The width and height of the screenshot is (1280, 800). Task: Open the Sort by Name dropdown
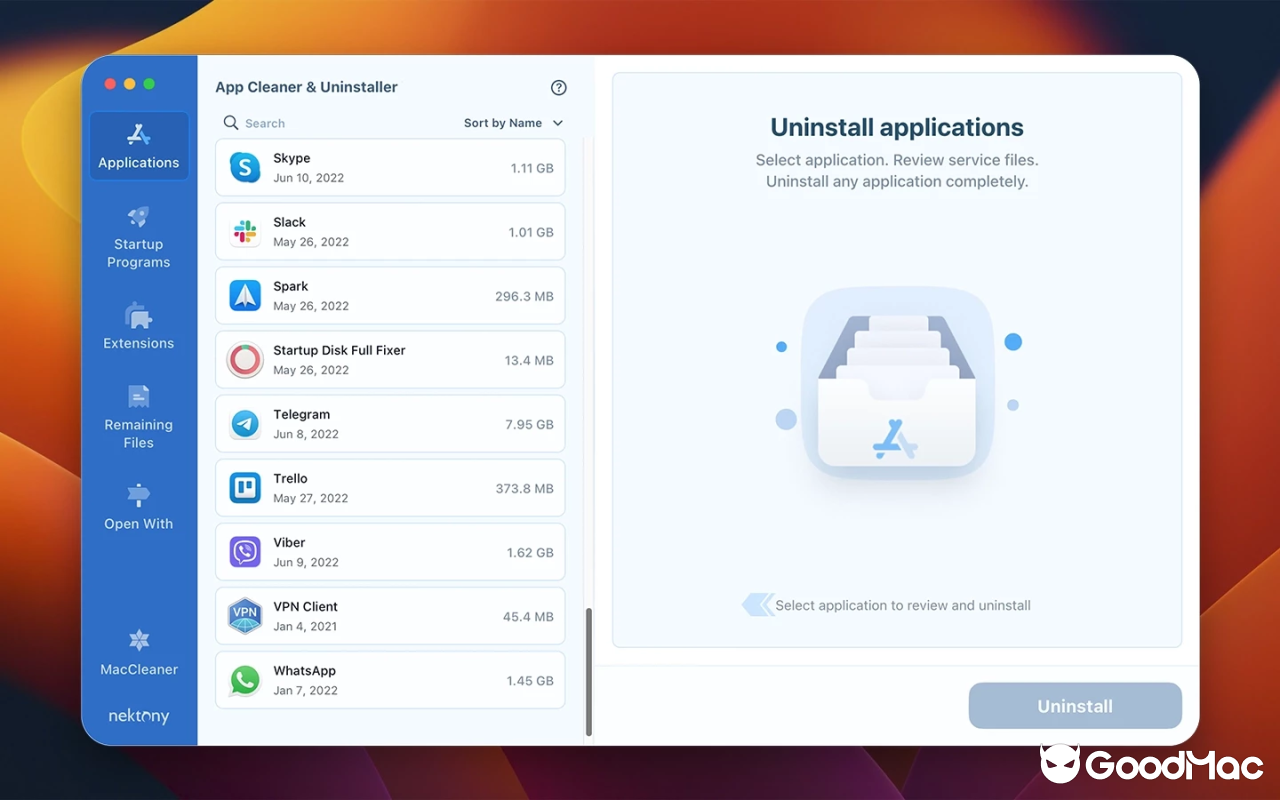click(x=504, y=123)
